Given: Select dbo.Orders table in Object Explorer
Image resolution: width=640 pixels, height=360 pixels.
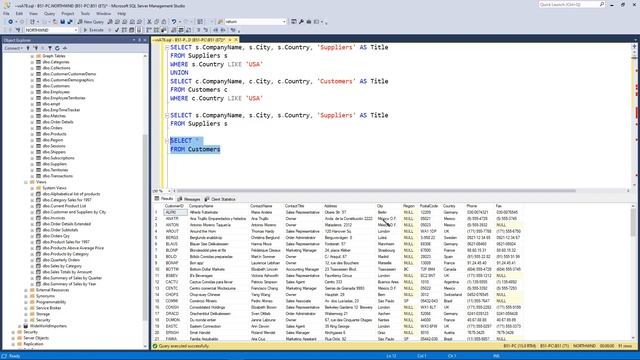Looking at the screenshot, I should click(52, 128).
